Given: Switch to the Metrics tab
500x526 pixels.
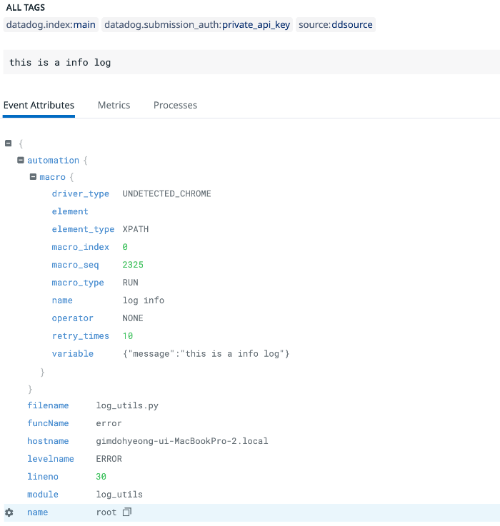Looking at the screenshot, I should coord(114,105).
